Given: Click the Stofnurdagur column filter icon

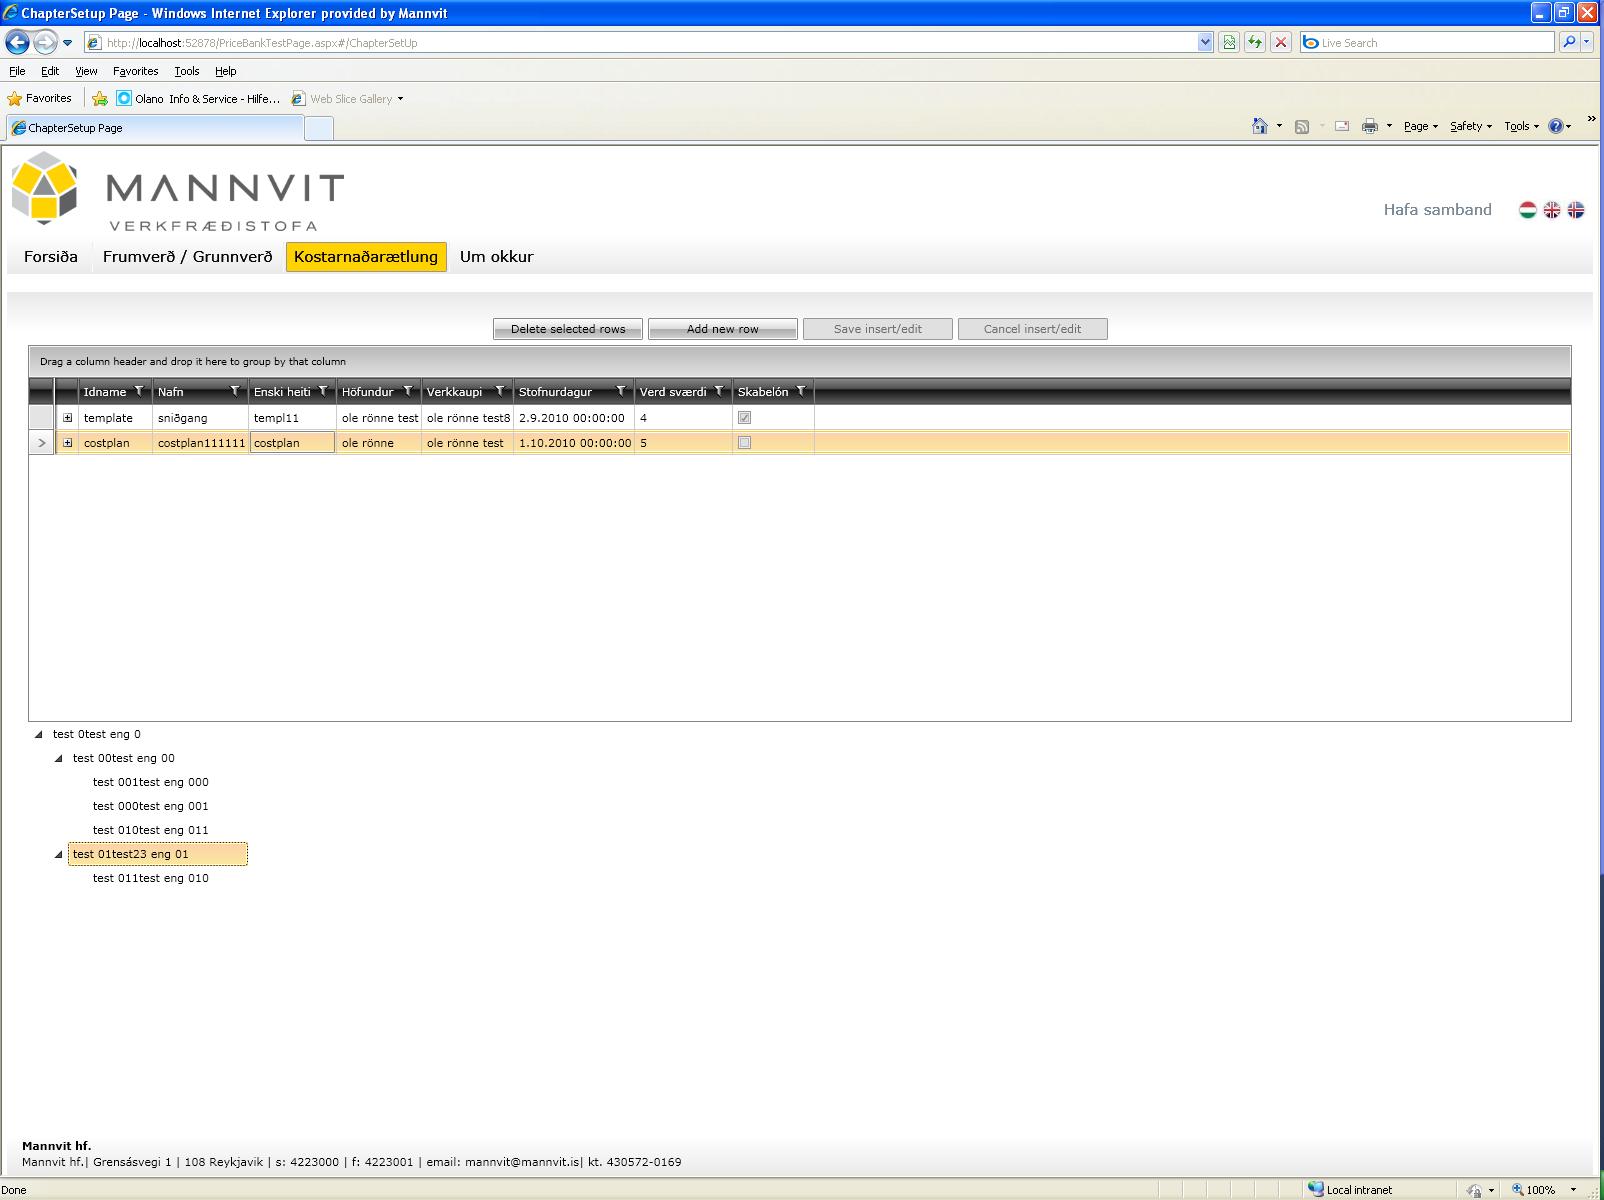Looking at the screenshot, I should coord(621,391).
